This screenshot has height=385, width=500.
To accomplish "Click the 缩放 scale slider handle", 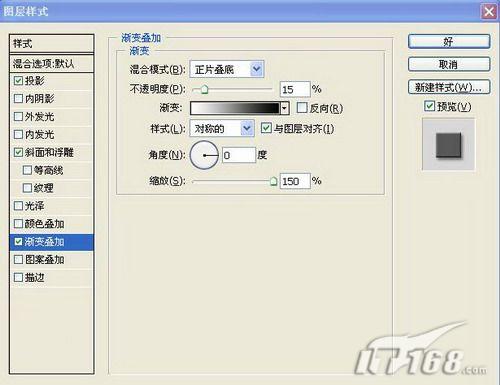I will (273, 181).
